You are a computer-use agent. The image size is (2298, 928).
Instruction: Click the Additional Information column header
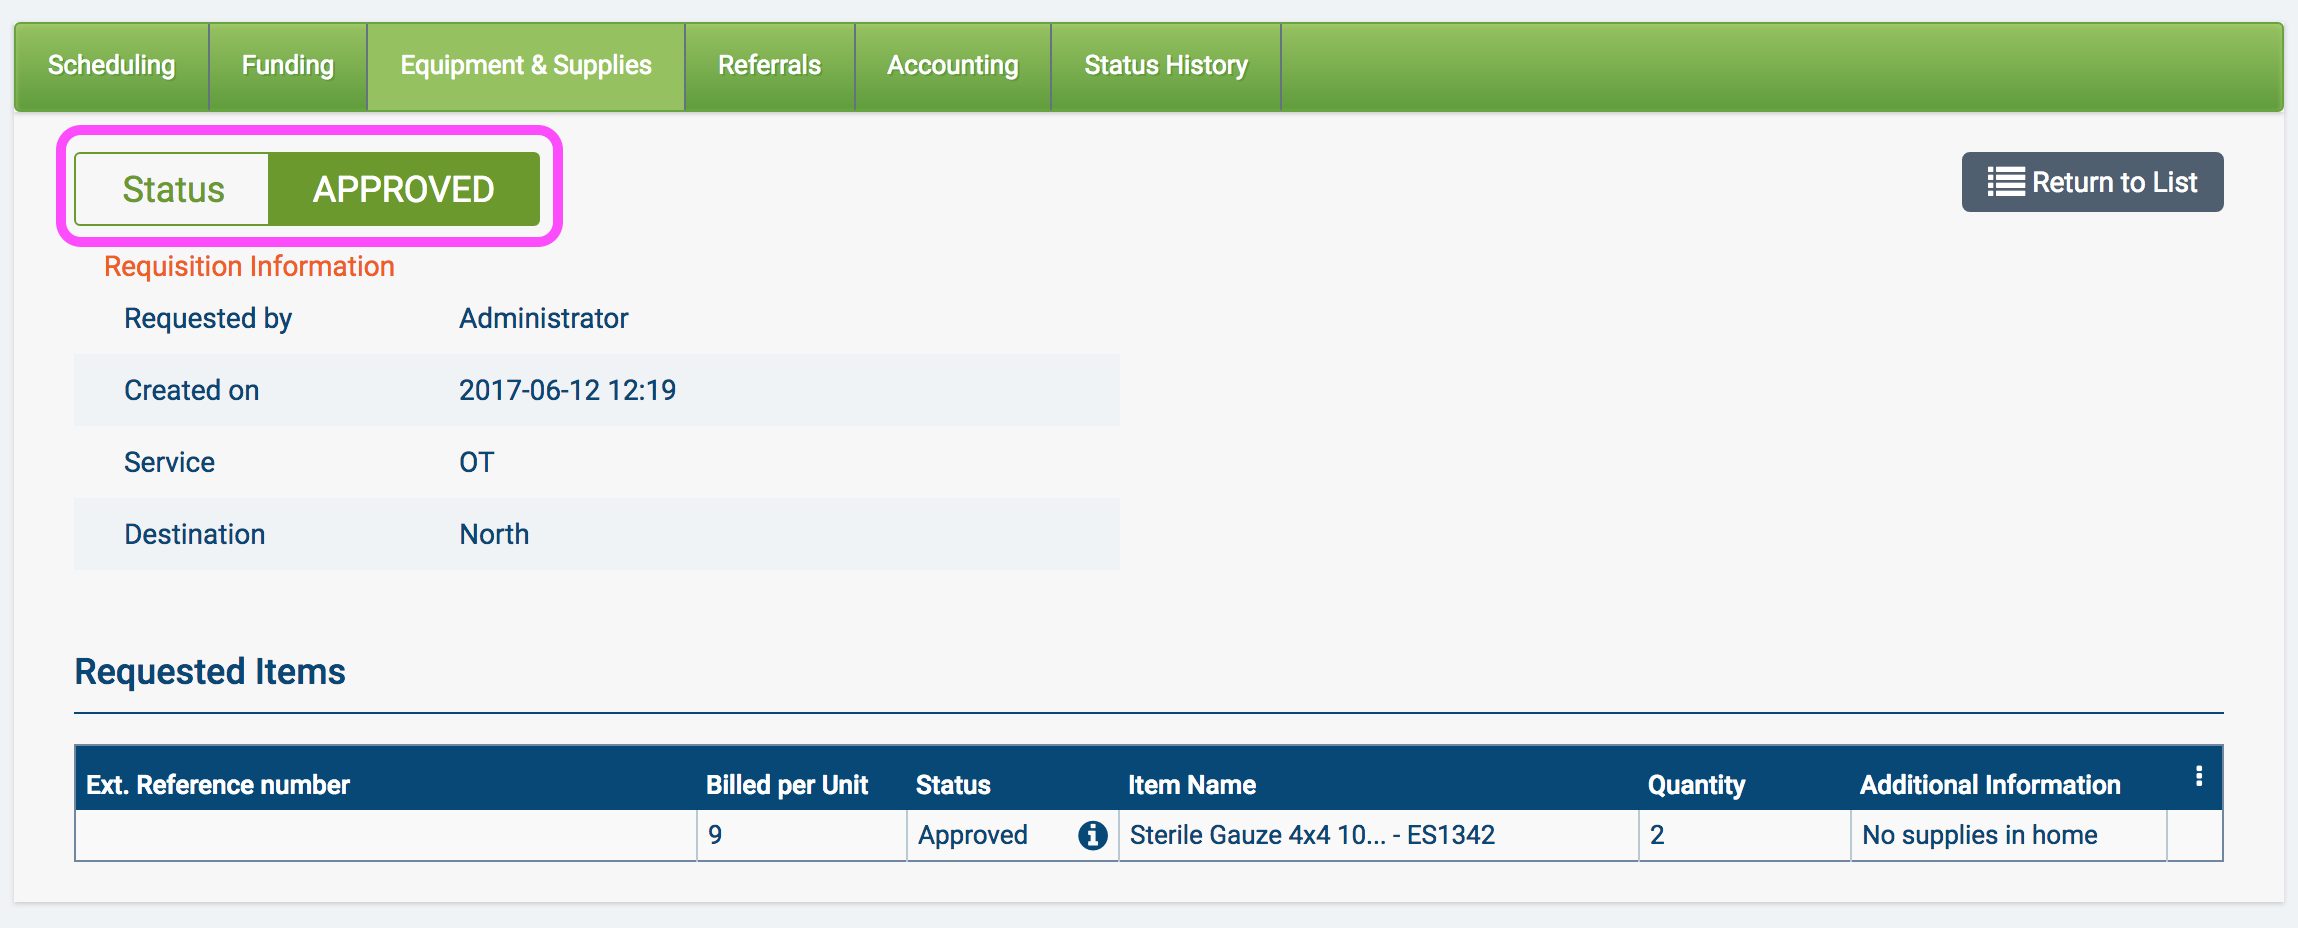point(1990,785)
